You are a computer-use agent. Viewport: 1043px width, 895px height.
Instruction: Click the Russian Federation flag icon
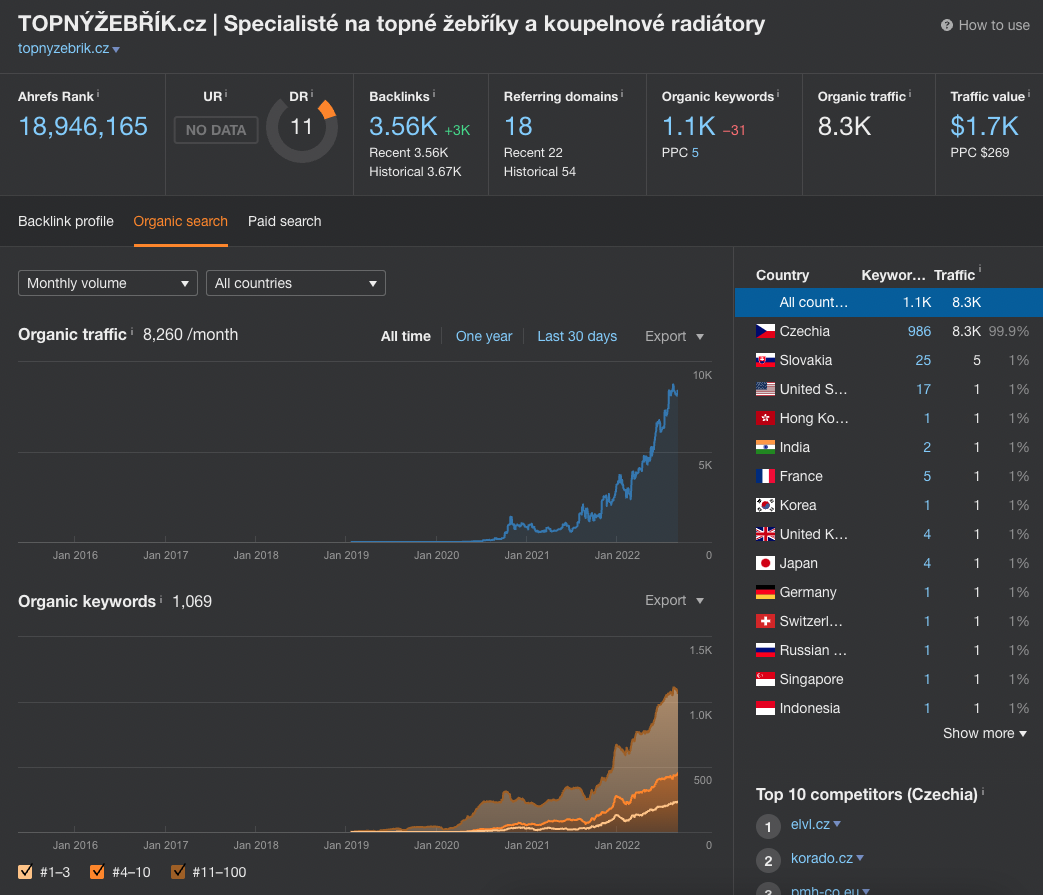pyautogui.click(x=765, y=650)
